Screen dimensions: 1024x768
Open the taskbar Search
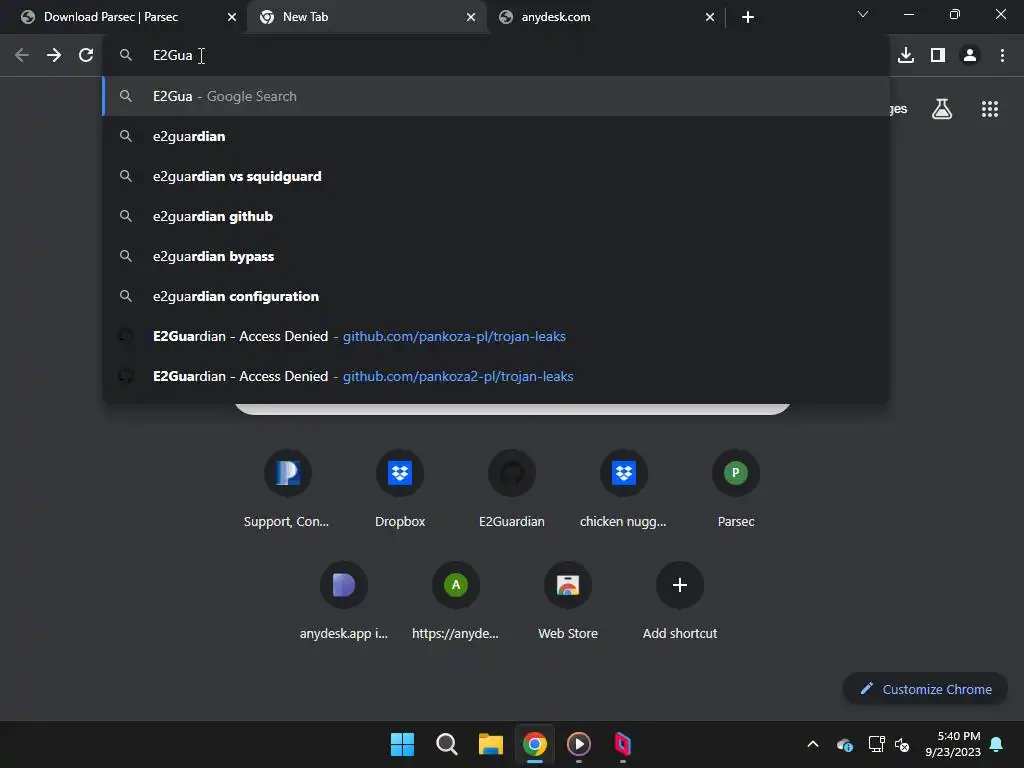point(447,744)
